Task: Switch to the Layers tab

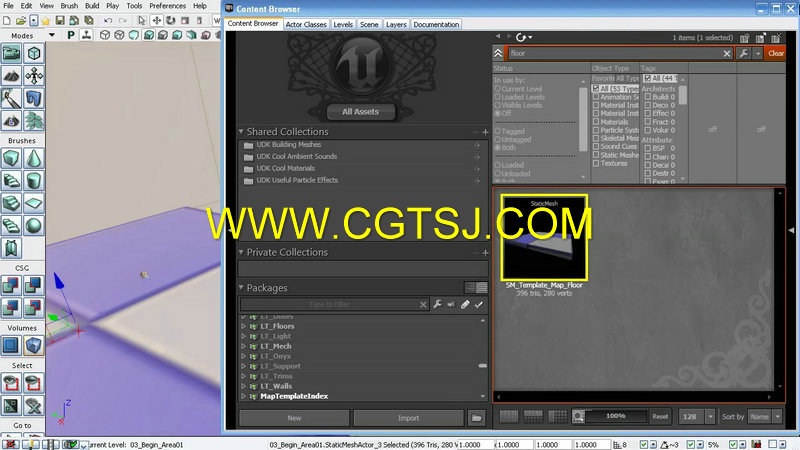Action: click(x=396, y=24)
